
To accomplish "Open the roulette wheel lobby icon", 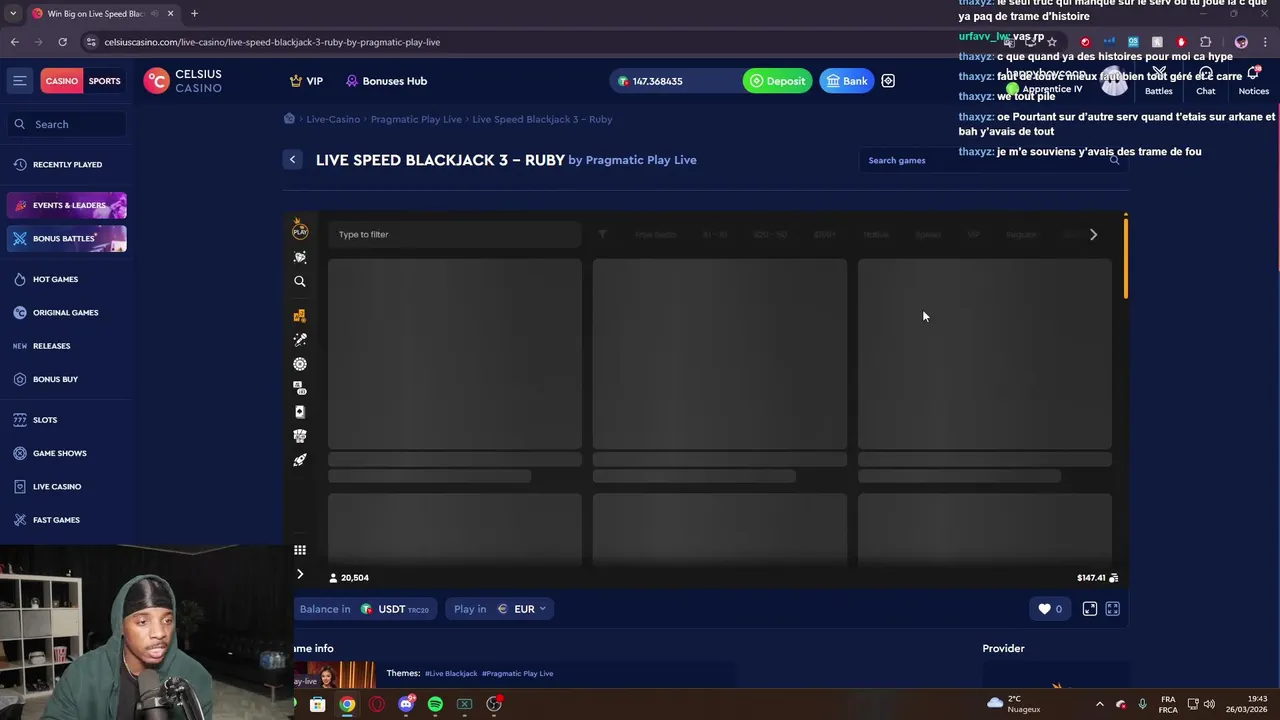I will pyautogui.click(x=300, y=364).
